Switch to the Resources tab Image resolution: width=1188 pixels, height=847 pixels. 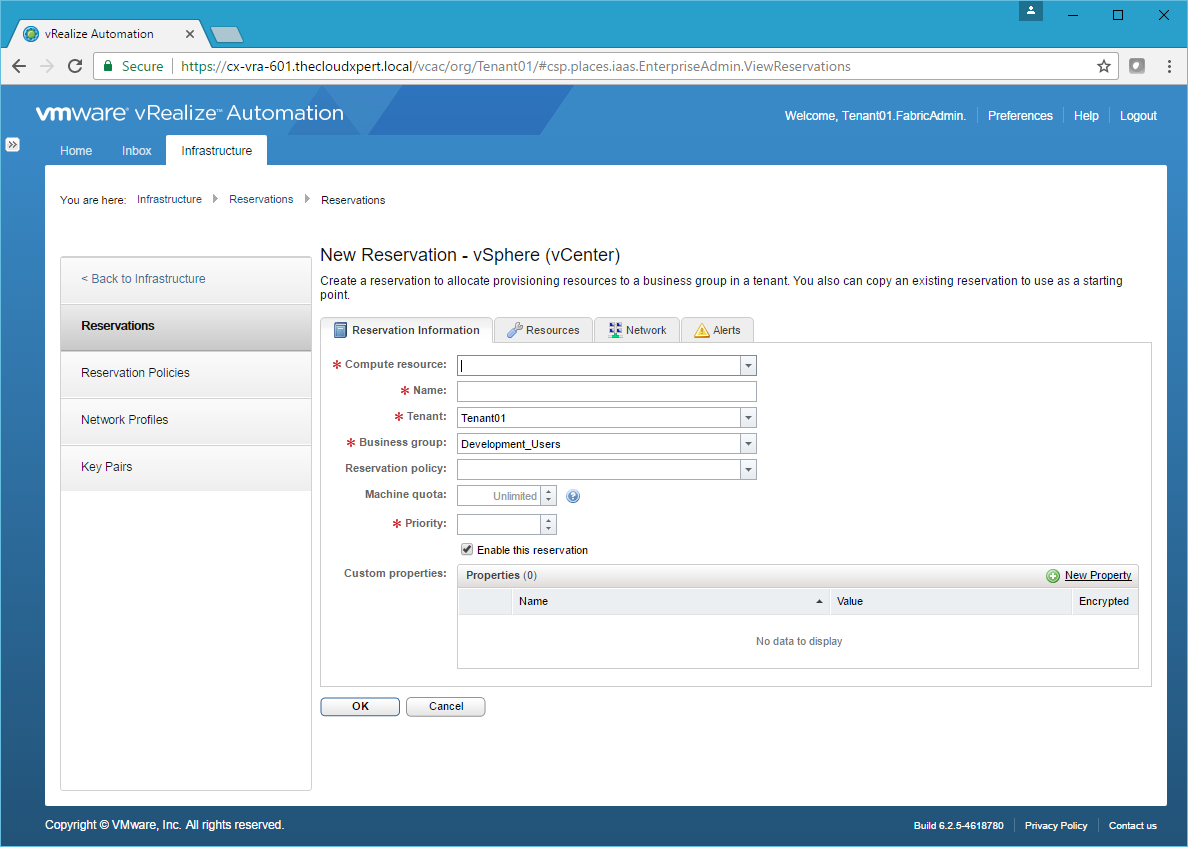click(x=543, y=330)
